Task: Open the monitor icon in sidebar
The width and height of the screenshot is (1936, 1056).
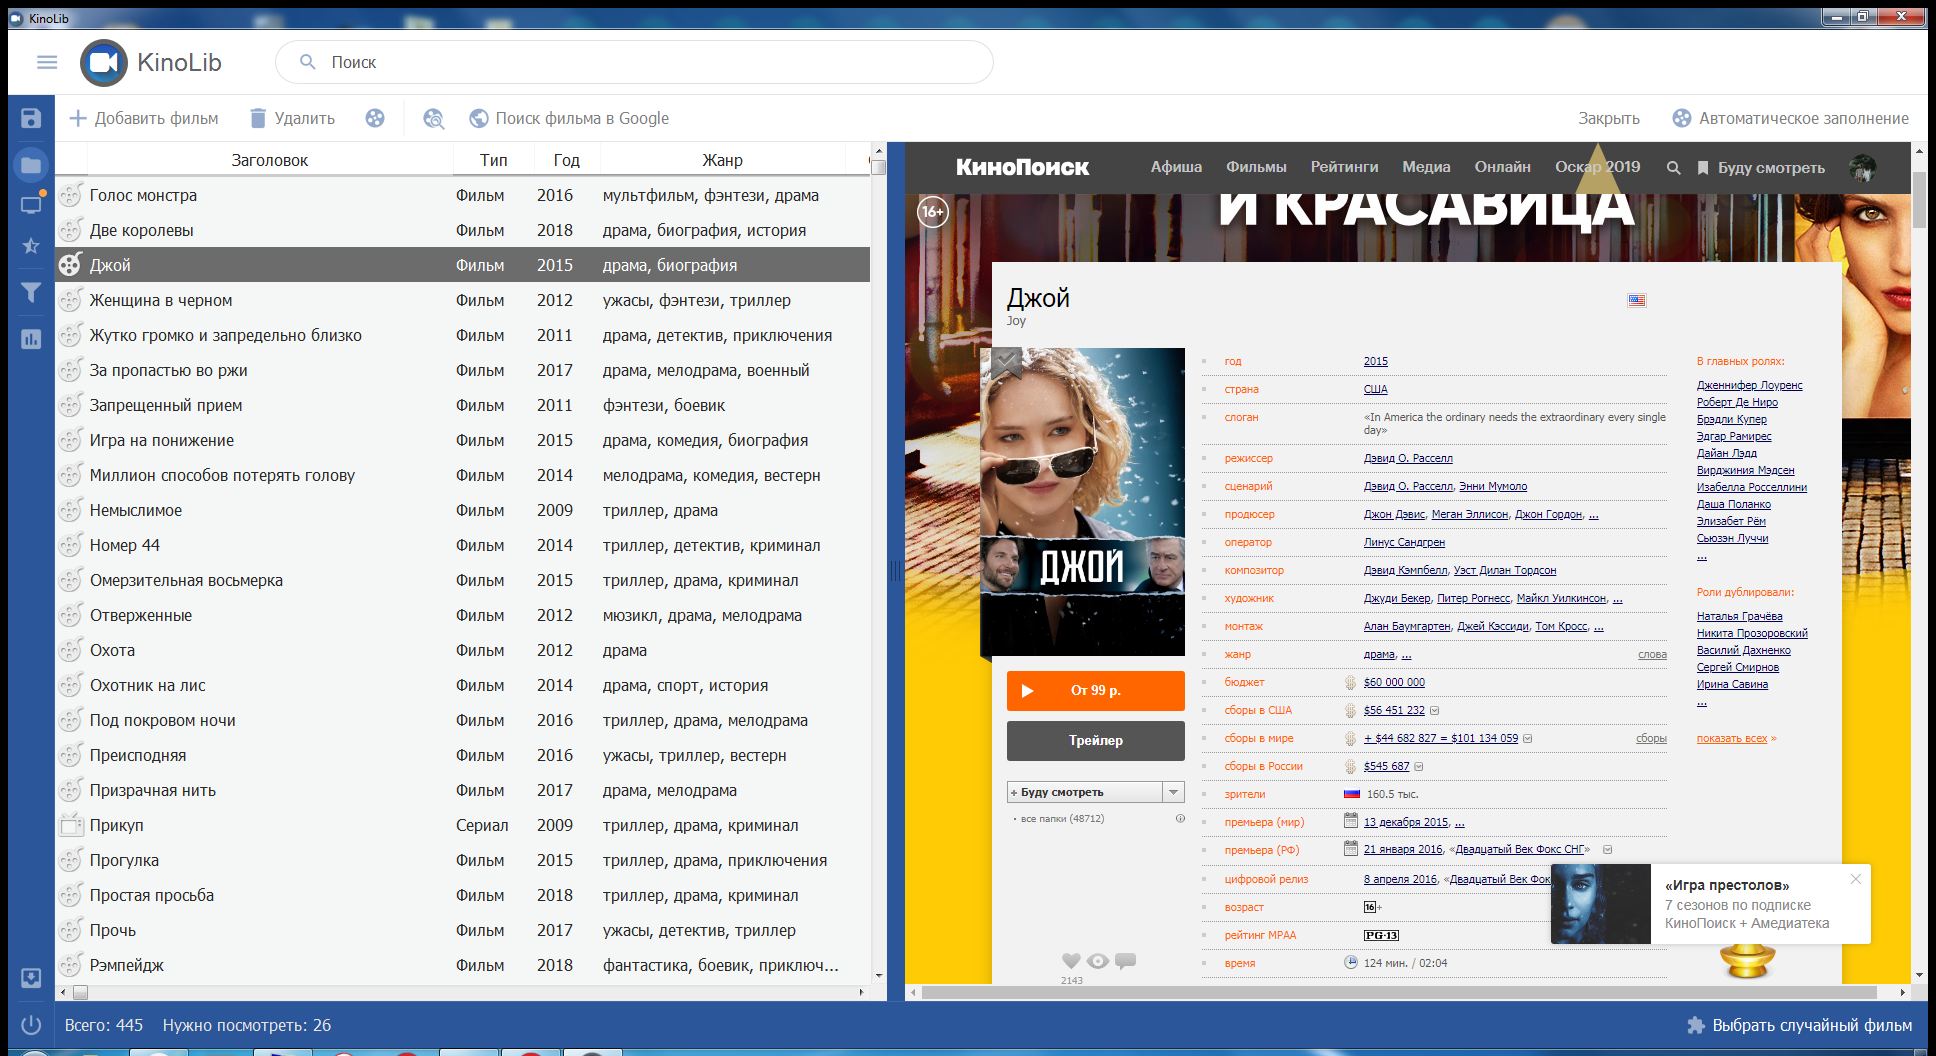Action: (x=31, y=205)
